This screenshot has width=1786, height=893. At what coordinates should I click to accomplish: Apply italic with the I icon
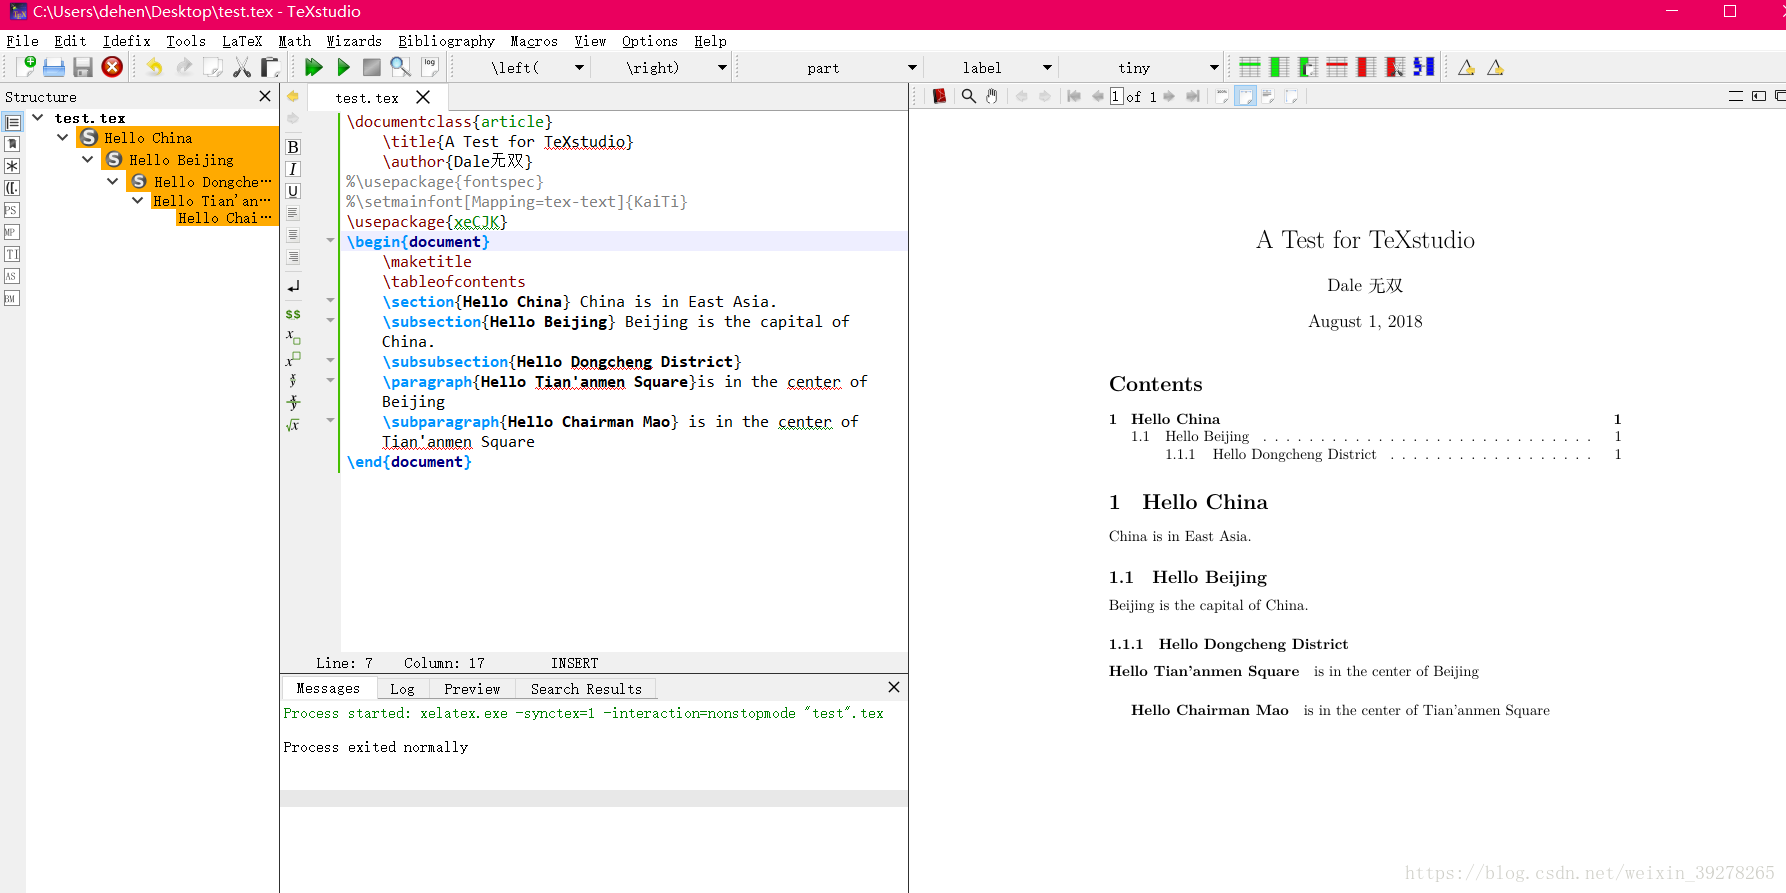pos(293,169)
